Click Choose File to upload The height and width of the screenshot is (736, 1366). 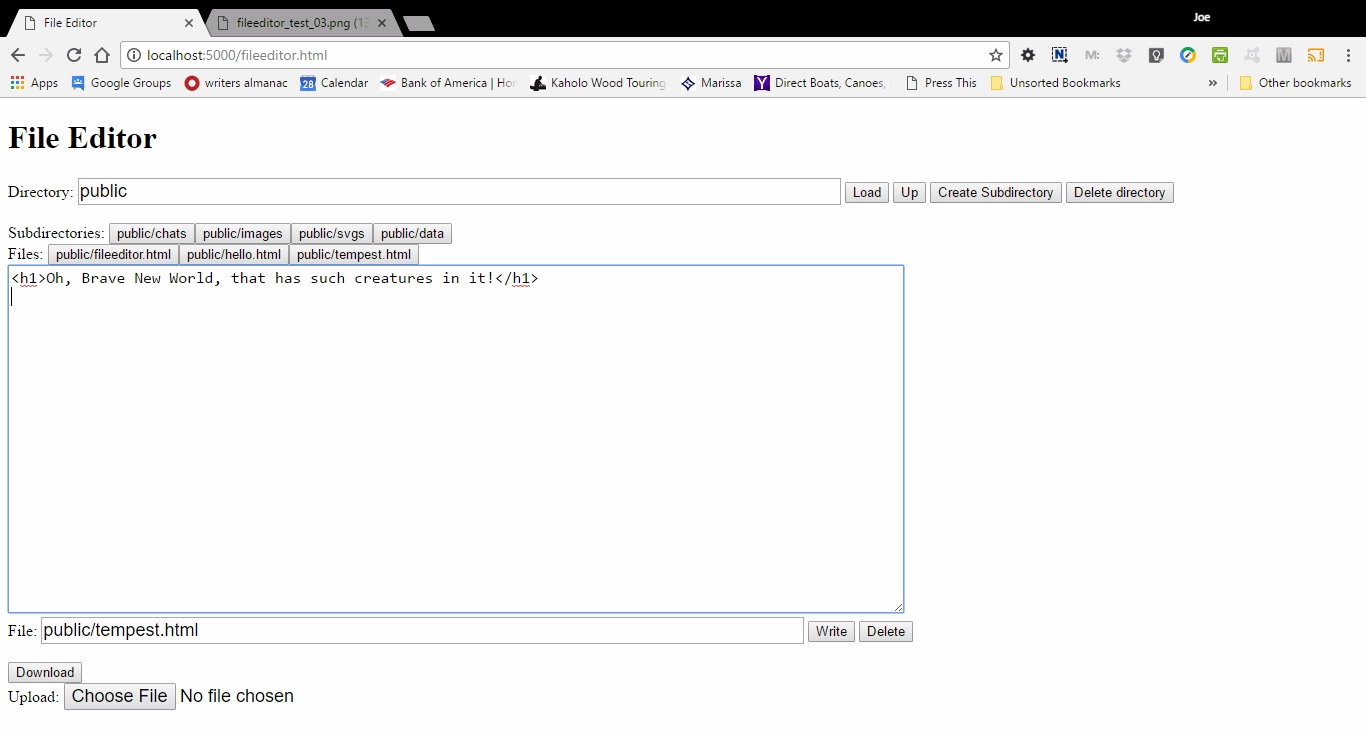click(120, 696)
